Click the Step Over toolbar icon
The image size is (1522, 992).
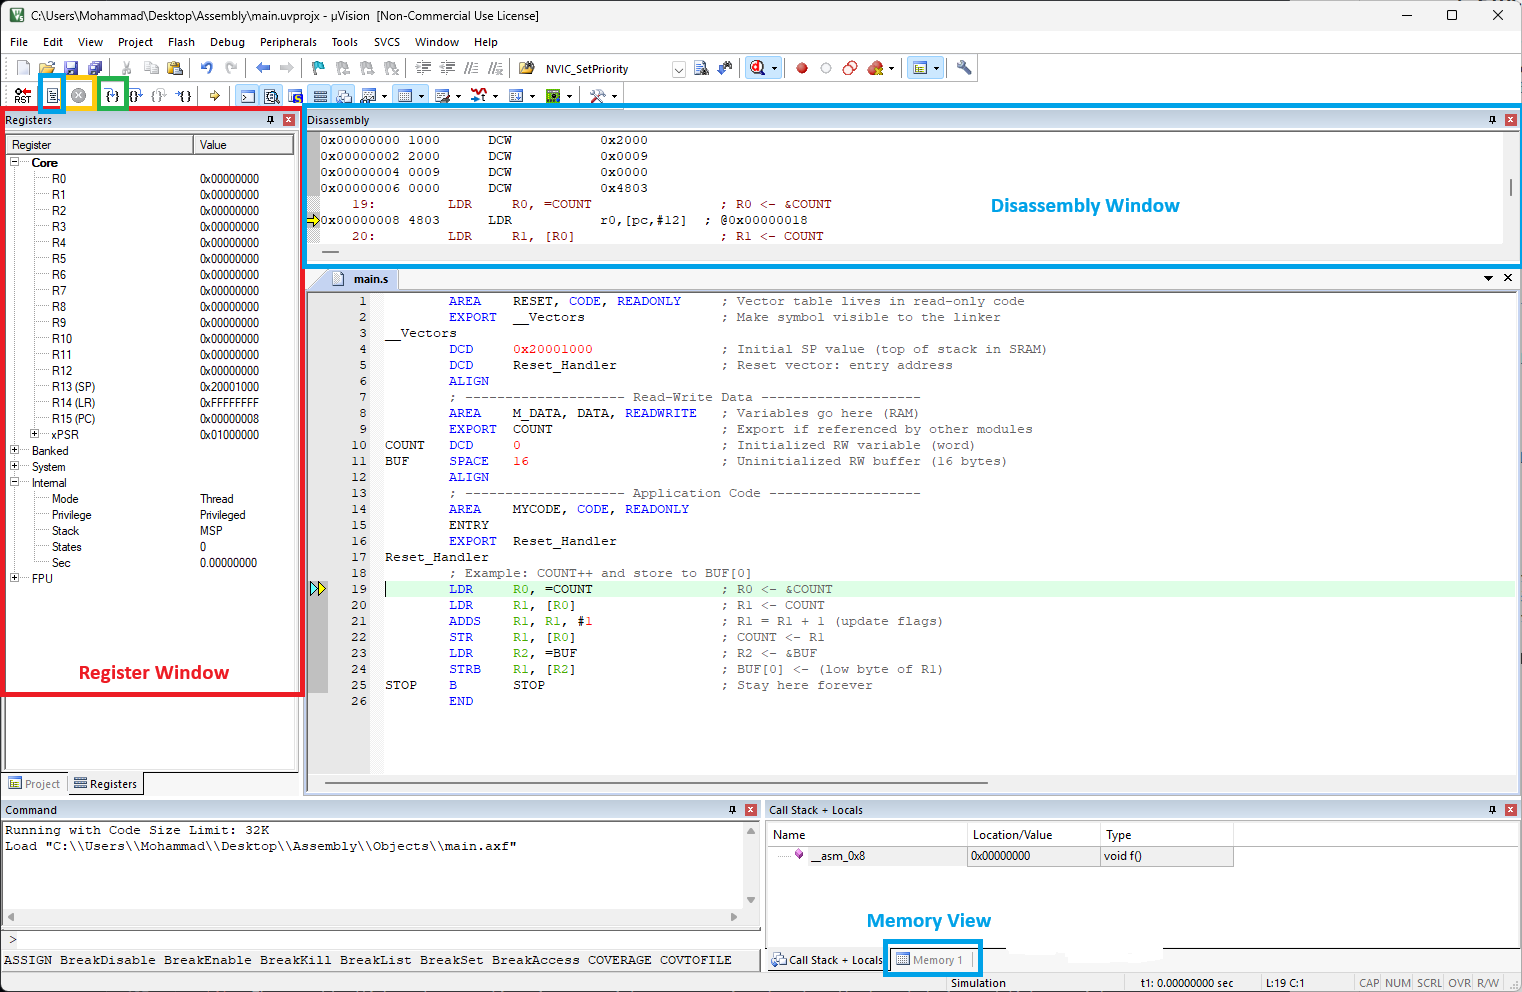pos(135,96)
